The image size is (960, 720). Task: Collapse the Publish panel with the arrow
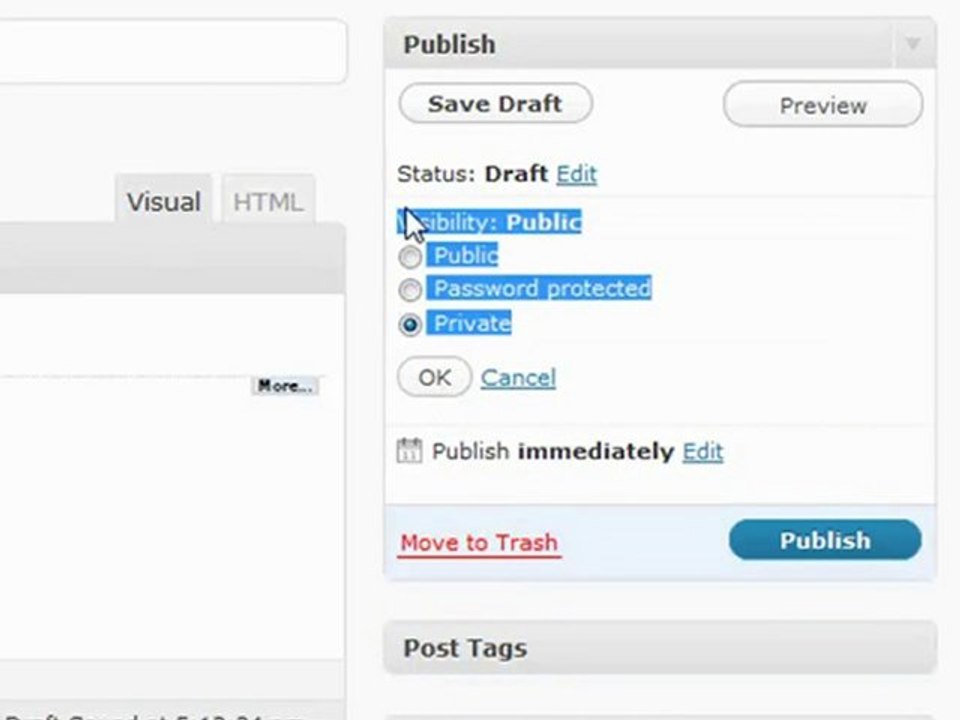(913, 44)
